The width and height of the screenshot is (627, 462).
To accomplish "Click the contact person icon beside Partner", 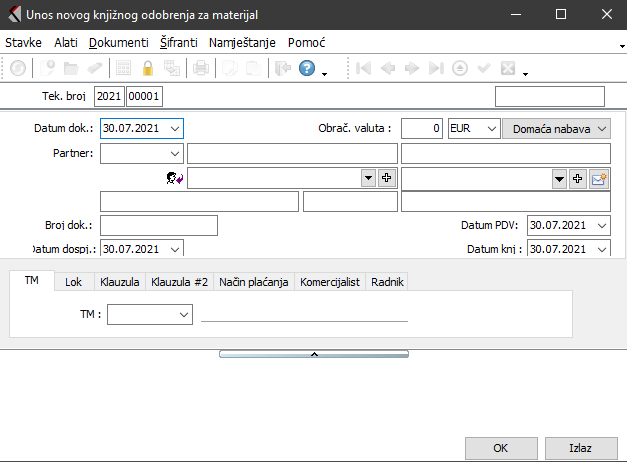I will pos(174,178).
